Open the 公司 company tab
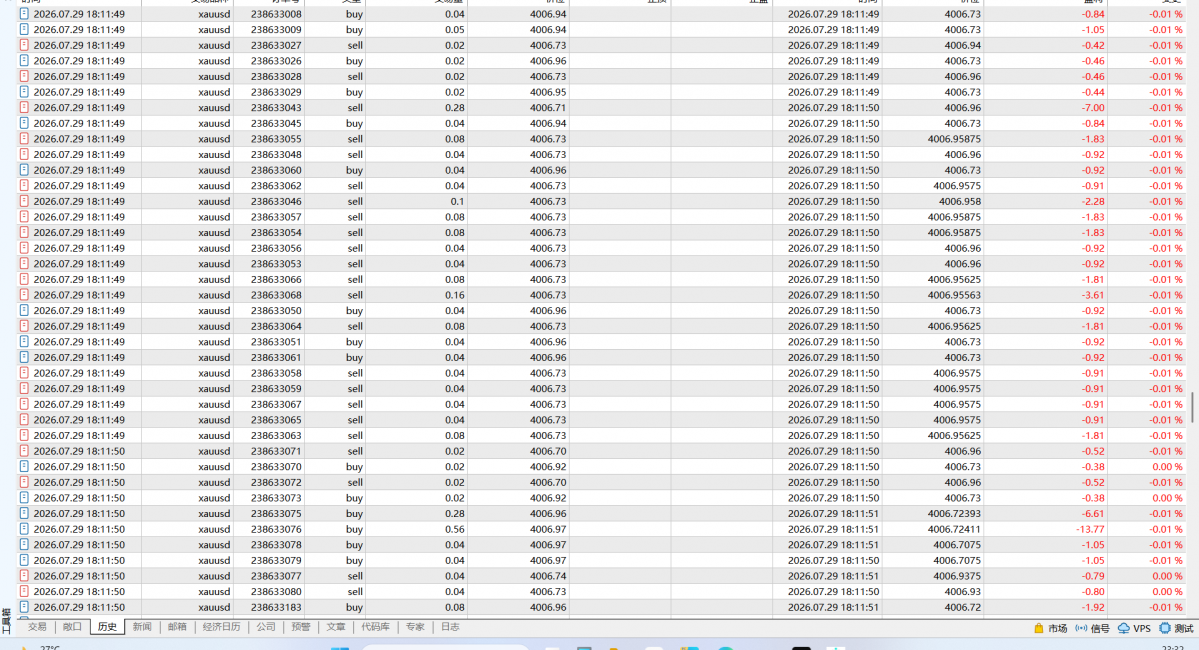Viewport: 1199px width, 650px height. pyautogui.click(x=266, y=627)
